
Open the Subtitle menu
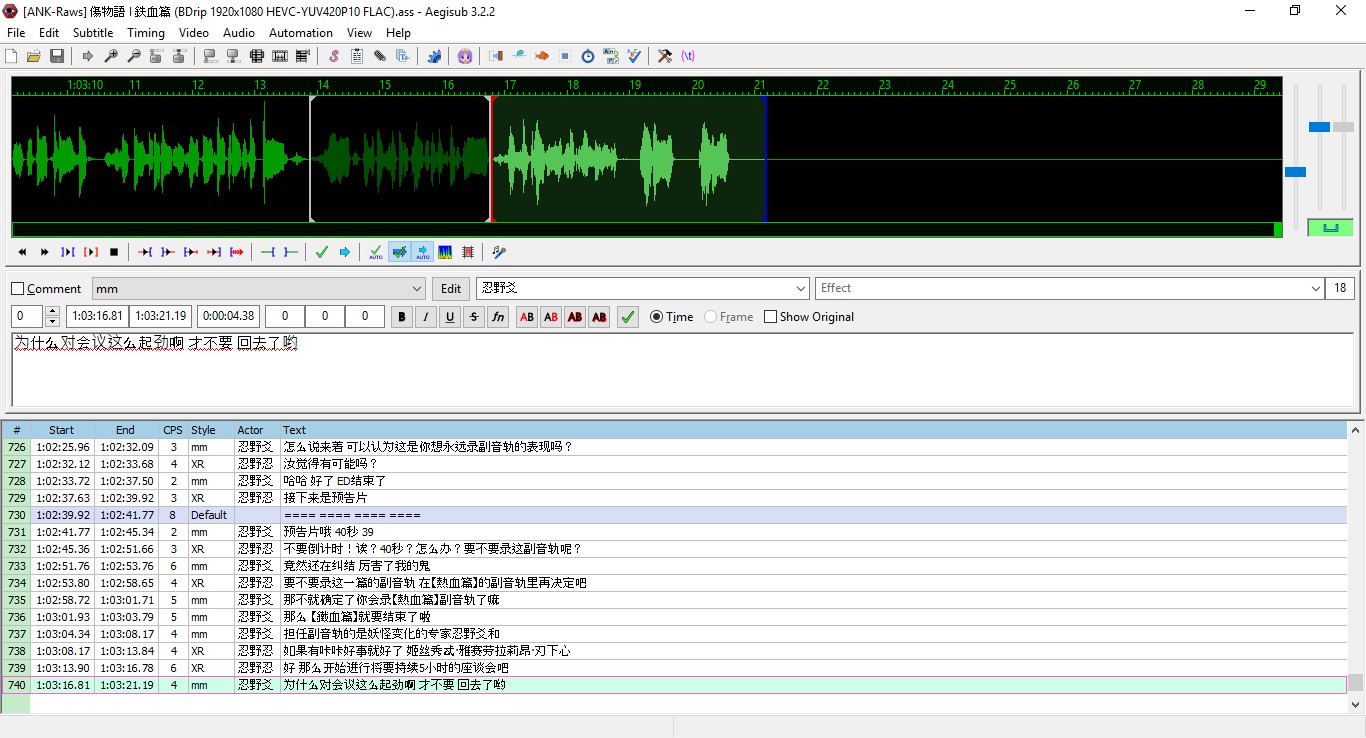tap(93, 33)
